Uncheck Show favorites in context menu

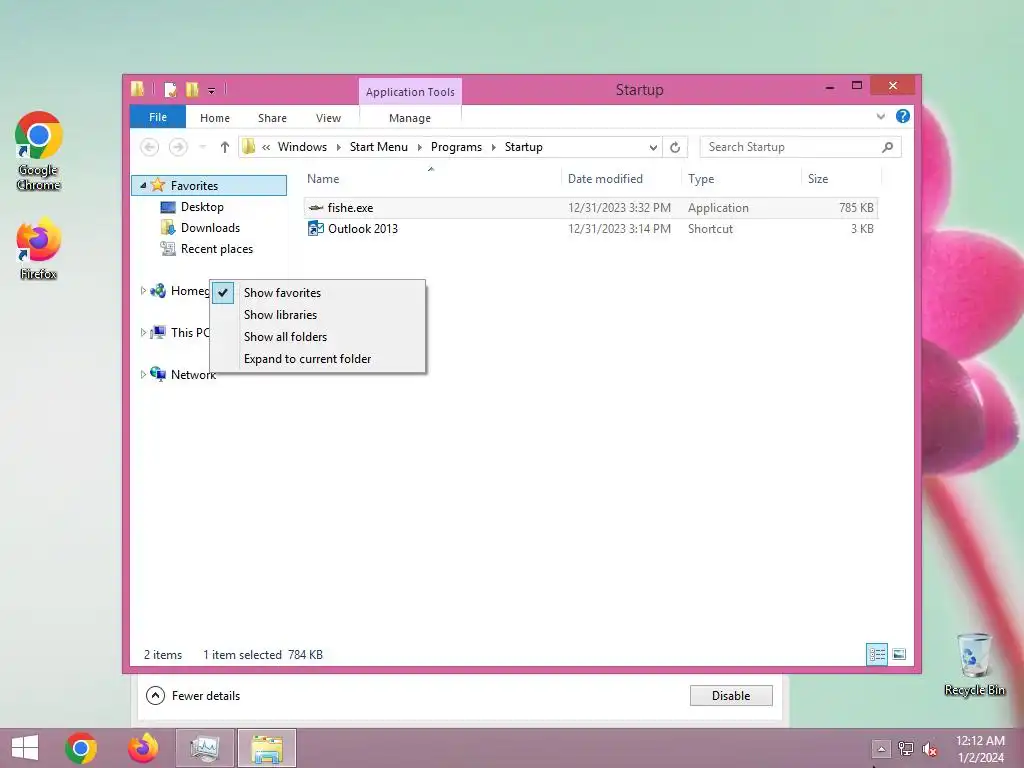318,293
